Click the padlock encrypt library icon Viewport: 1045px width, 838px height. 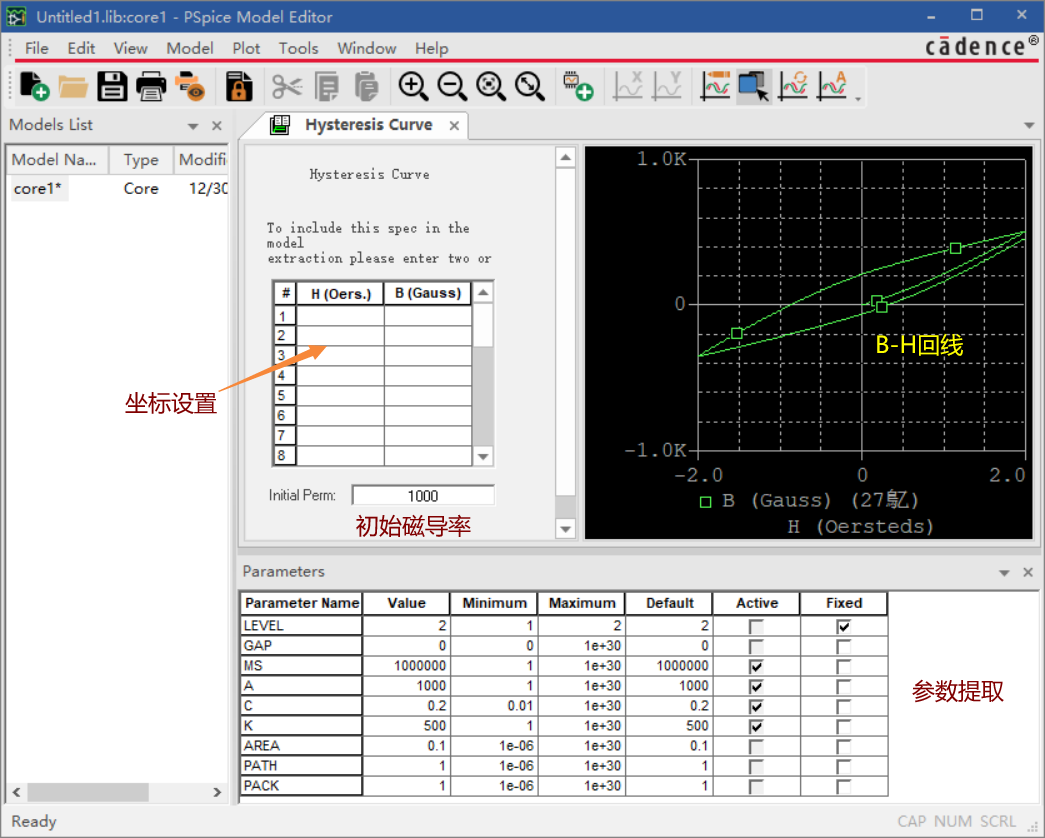(239, 86)
